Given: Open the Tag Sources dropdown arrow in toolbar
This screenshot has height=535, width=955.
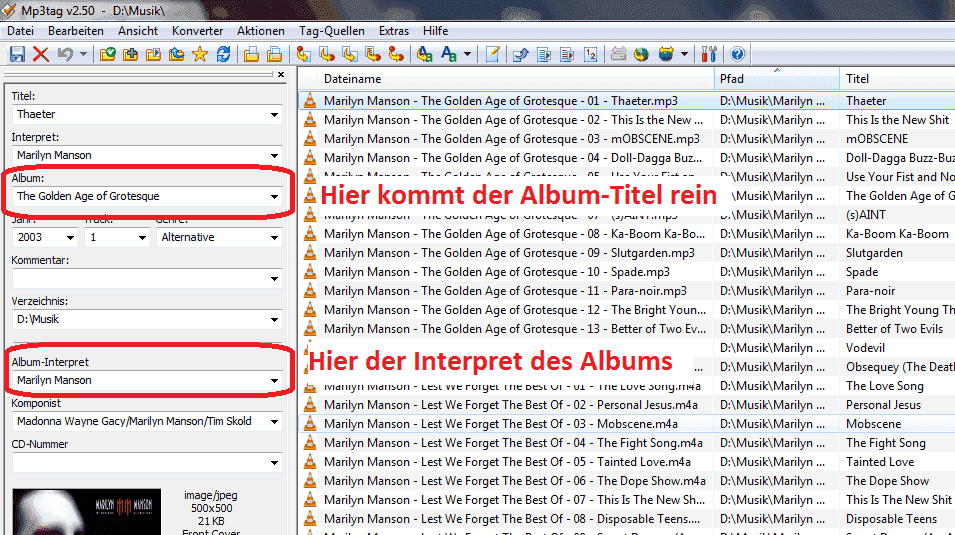Looking at the screenshot, I should point(685,54).
